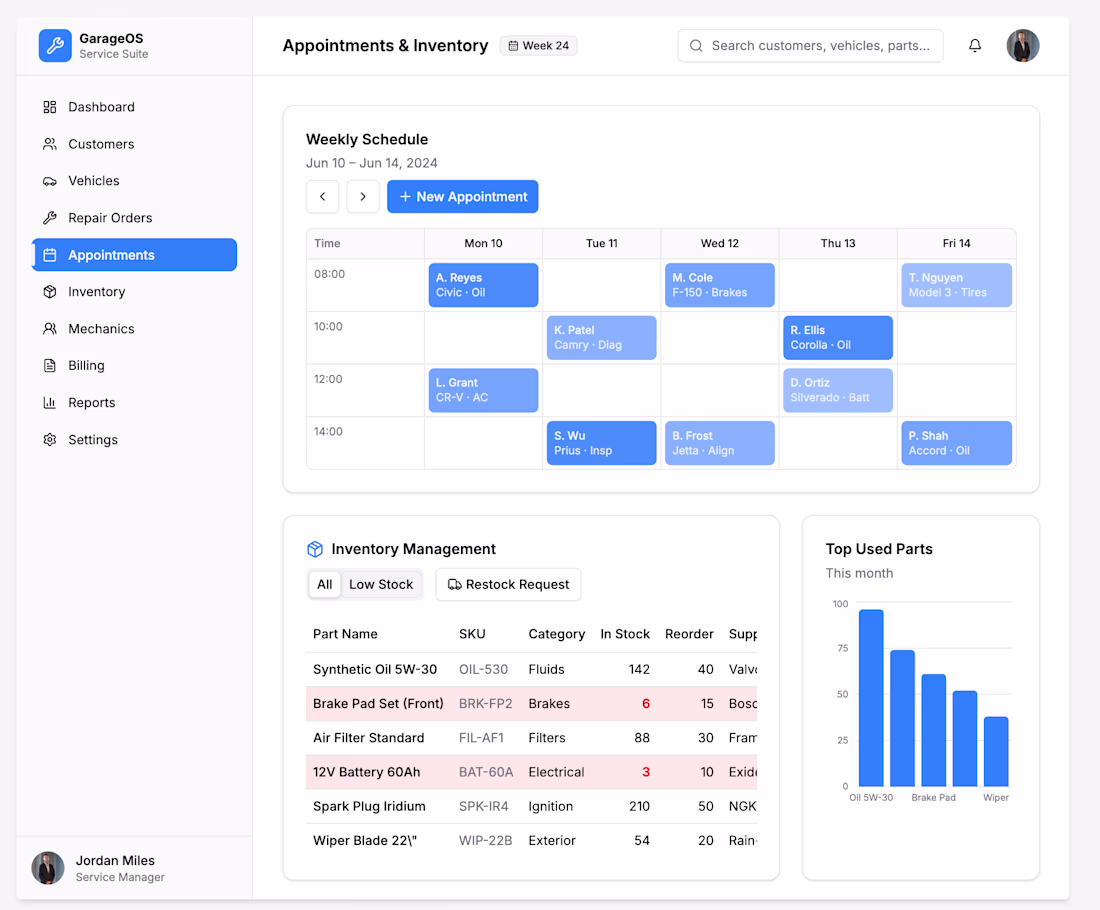Select the All inventory filter tab
The height and width of the screenshot is (910, 1100).
[x=325, y=584]
